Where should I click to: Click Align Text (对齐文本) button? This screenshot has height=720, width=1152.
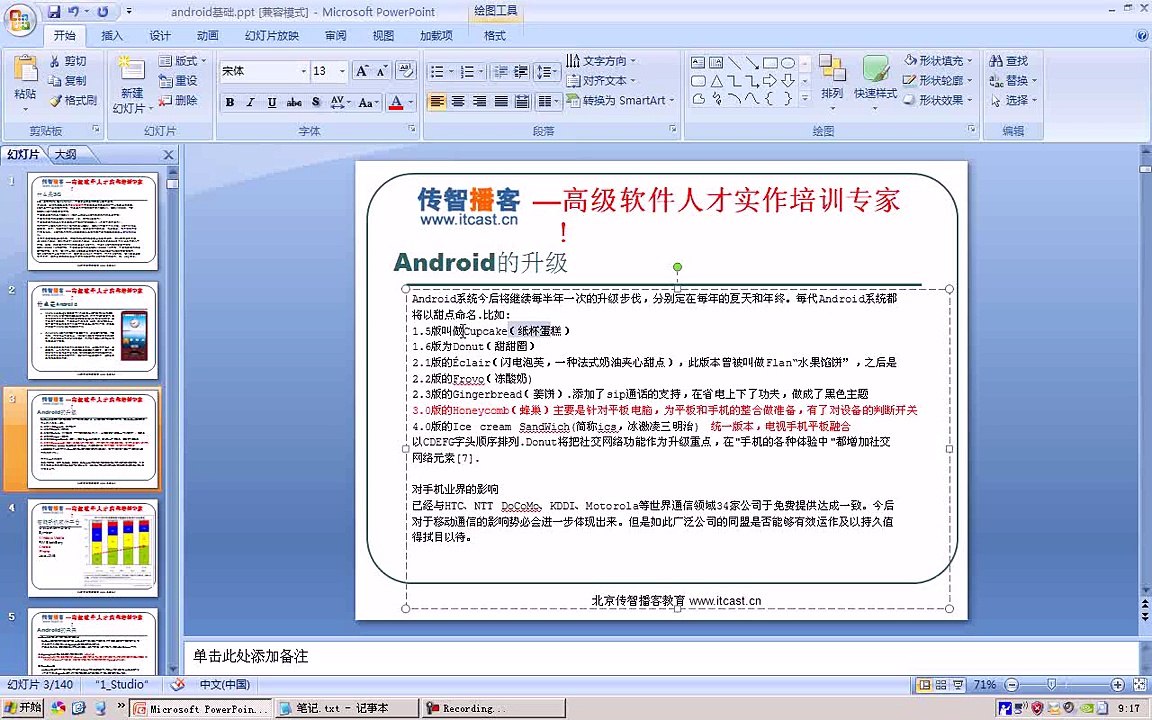click(x=601, y=81)
